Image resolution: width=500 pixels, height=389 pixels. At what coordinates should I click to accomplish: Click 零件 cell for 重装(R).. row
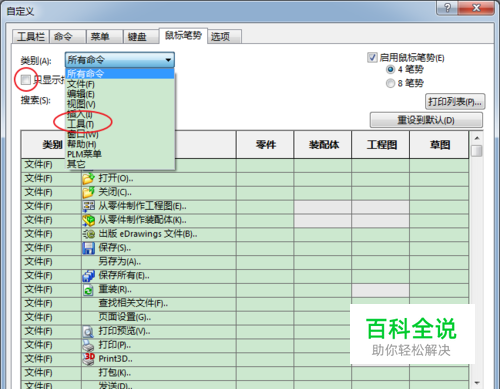(x=265, y=290)
